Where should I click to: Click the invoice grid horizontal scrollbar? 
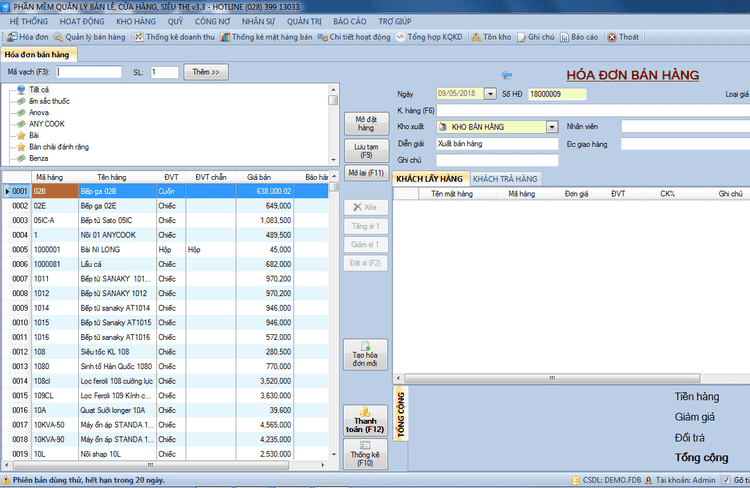tap(552, 378)
